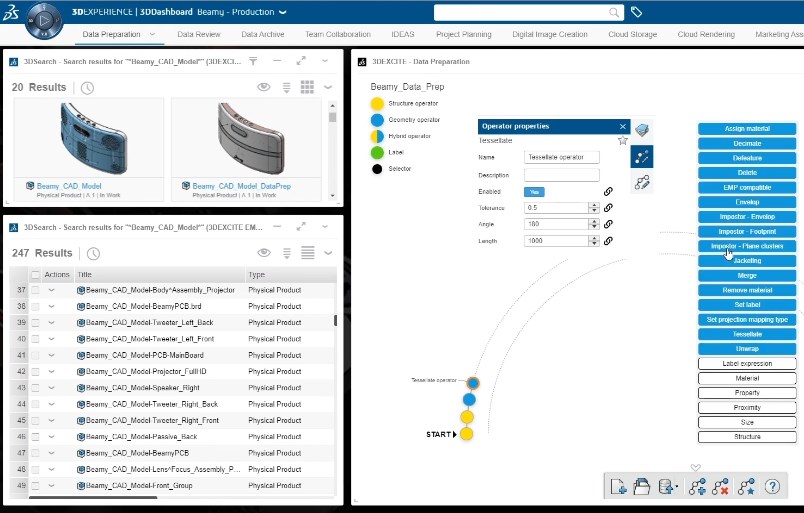This screenshot has height=513, width=804.
Task: Switch to IDEAS tab
Action: coord(403,34)
